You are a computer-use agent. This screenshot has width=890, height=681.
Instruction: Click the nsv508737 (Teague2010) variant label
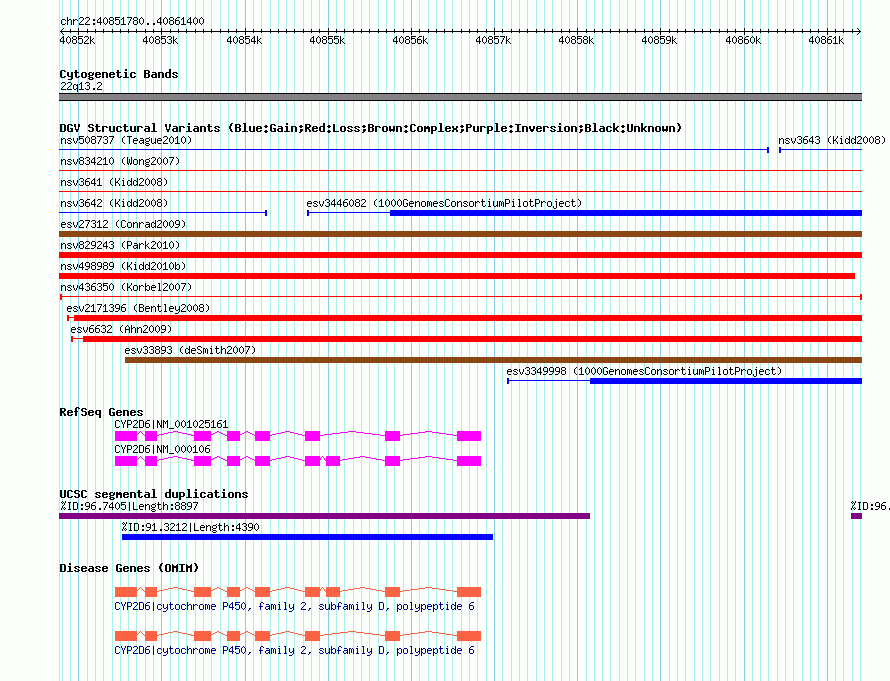[x=126, y=140]
